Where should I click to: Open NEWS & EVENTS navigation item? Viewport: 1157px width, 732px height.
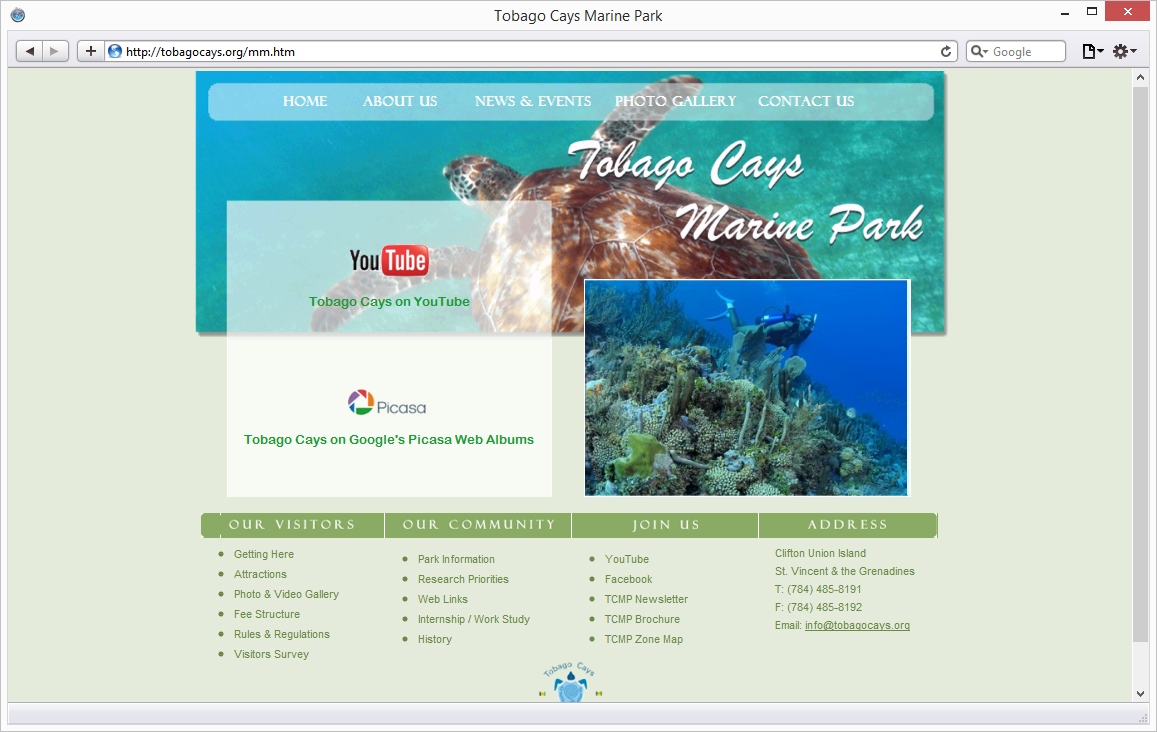coord(533,101)
